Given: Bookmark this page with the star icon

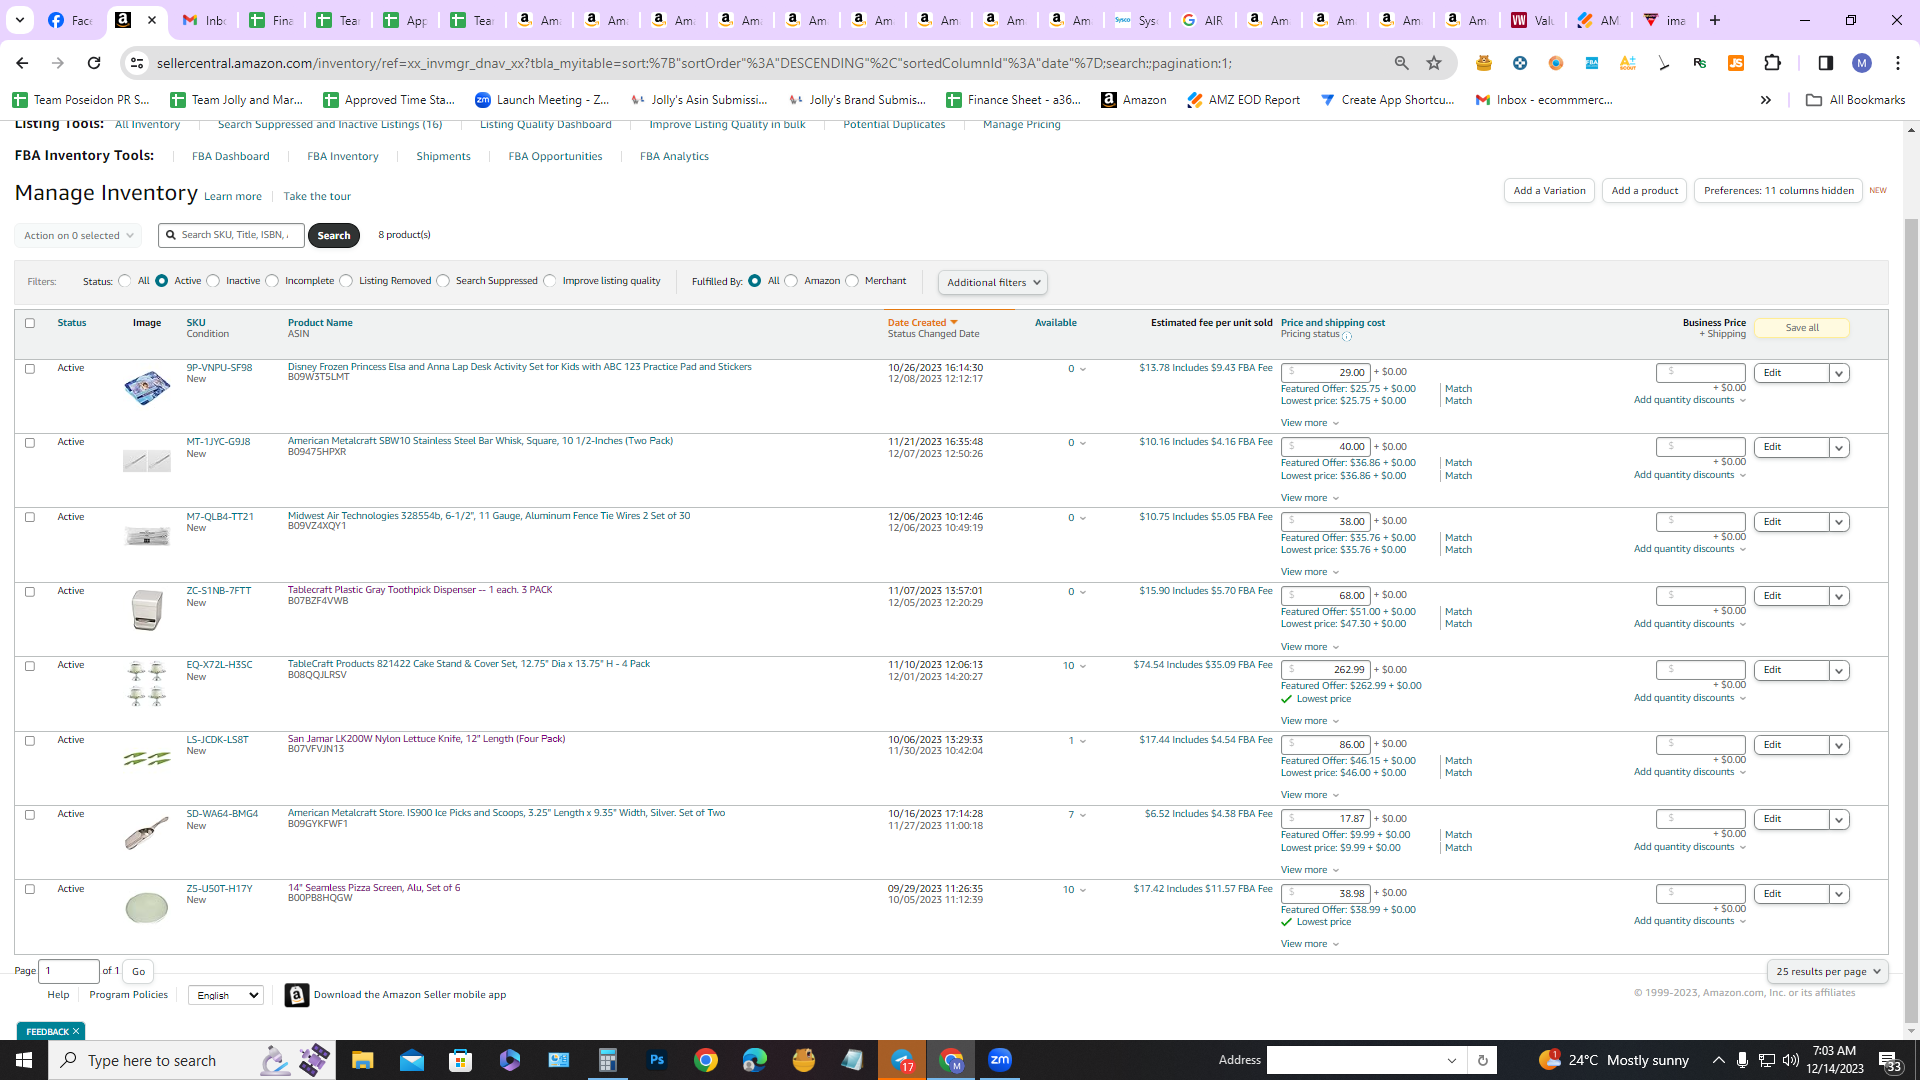Looking at the screenshot, I should click(x=1434, y=63).
